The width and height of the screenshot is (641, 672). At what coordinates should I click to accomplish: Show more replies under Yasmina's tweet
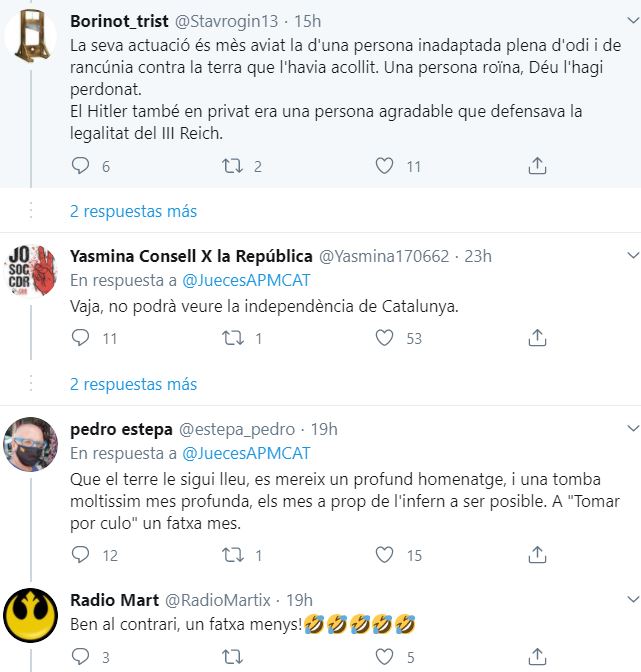point(133,384)
